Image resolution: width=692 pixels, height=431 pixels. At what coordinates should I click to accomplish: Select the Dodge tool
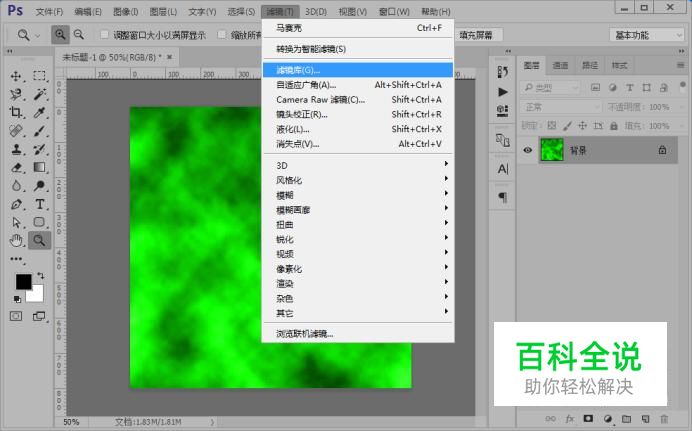(x=39, y=186)
